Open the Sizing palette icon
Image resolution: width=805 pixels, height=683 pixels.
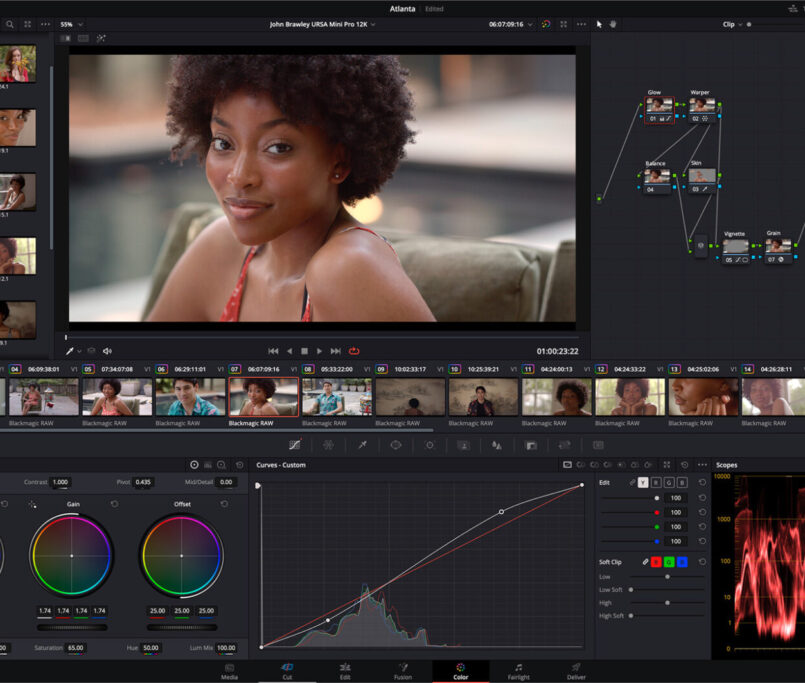(x=565, y=445)
